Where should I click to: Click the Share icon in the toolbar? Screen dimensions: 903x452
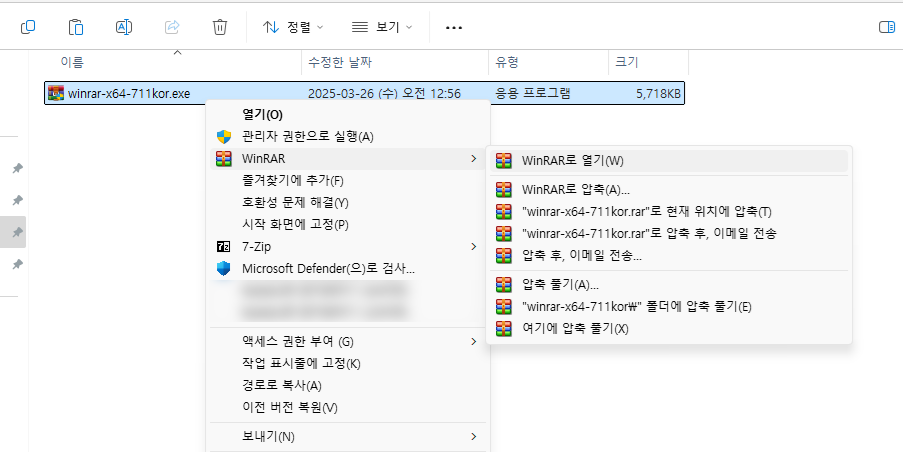click(x=172, y=27)
